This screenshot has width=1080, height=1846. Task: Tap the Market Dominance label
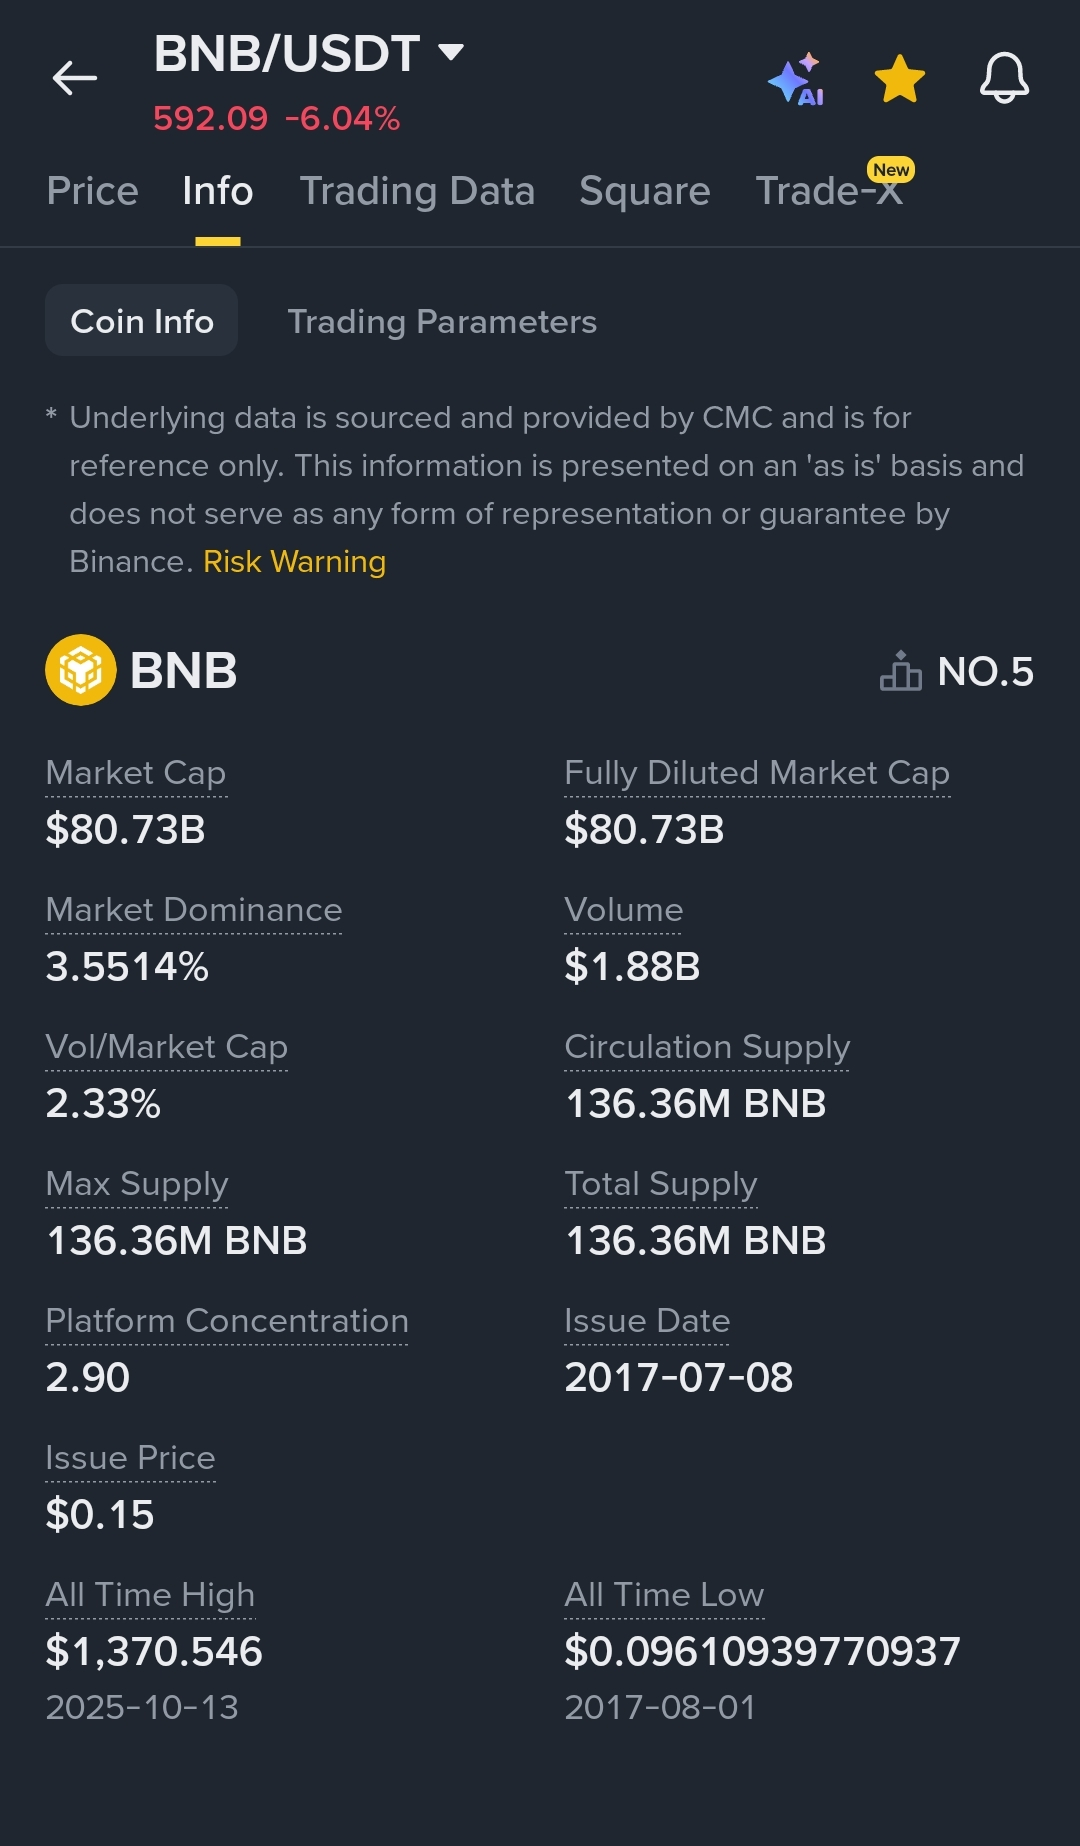tap(194, 910)
